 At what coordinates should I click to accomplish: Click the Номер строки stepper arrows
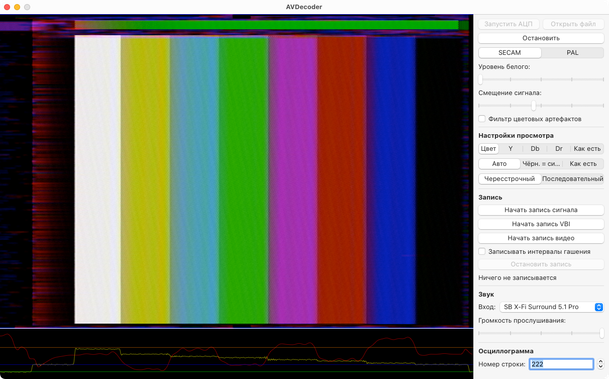click(600, 364)
